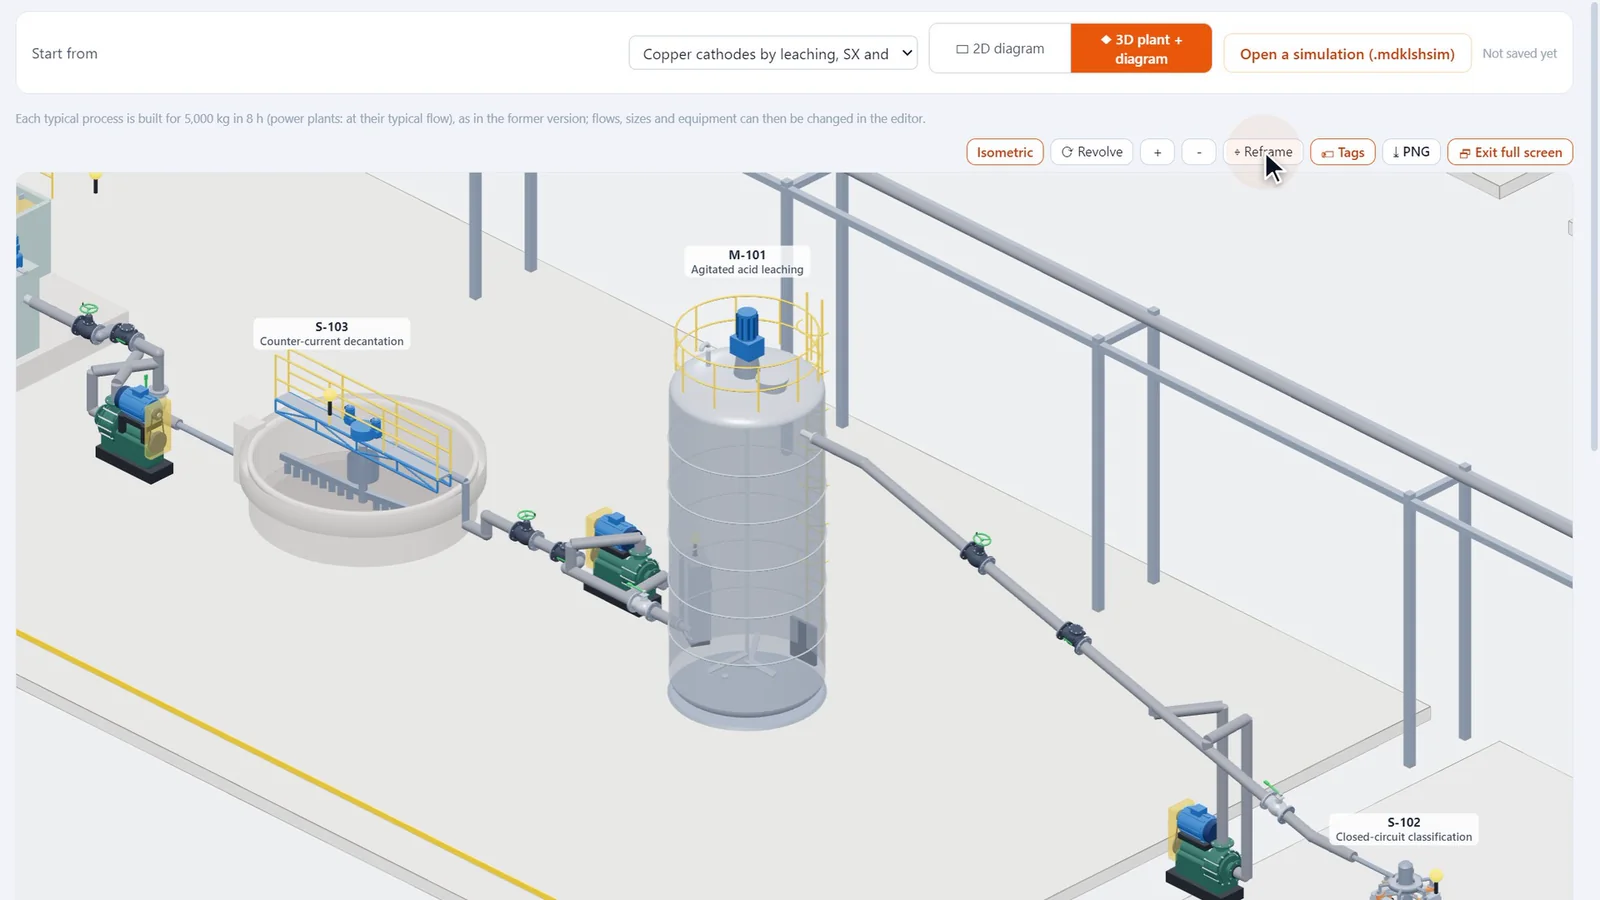1600x900 pixels.
Task: Toggle the Isometric camera view
Action: (1005, 152)
